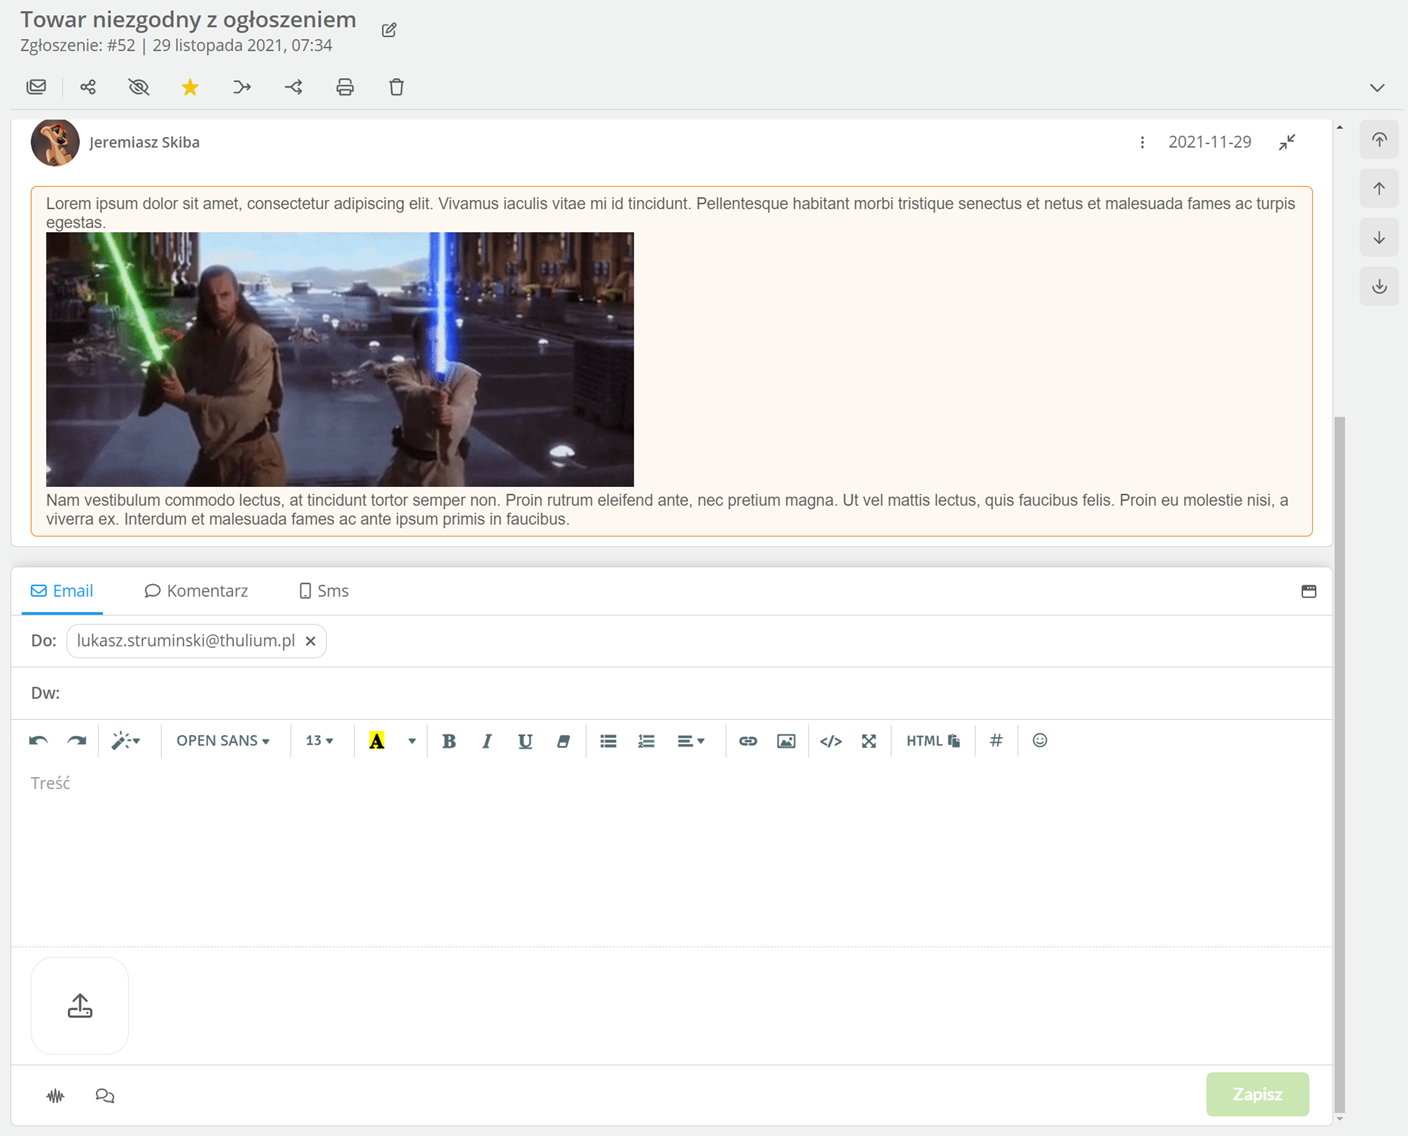
Task: Switch to the Email tab
Action: pos(62,591)
